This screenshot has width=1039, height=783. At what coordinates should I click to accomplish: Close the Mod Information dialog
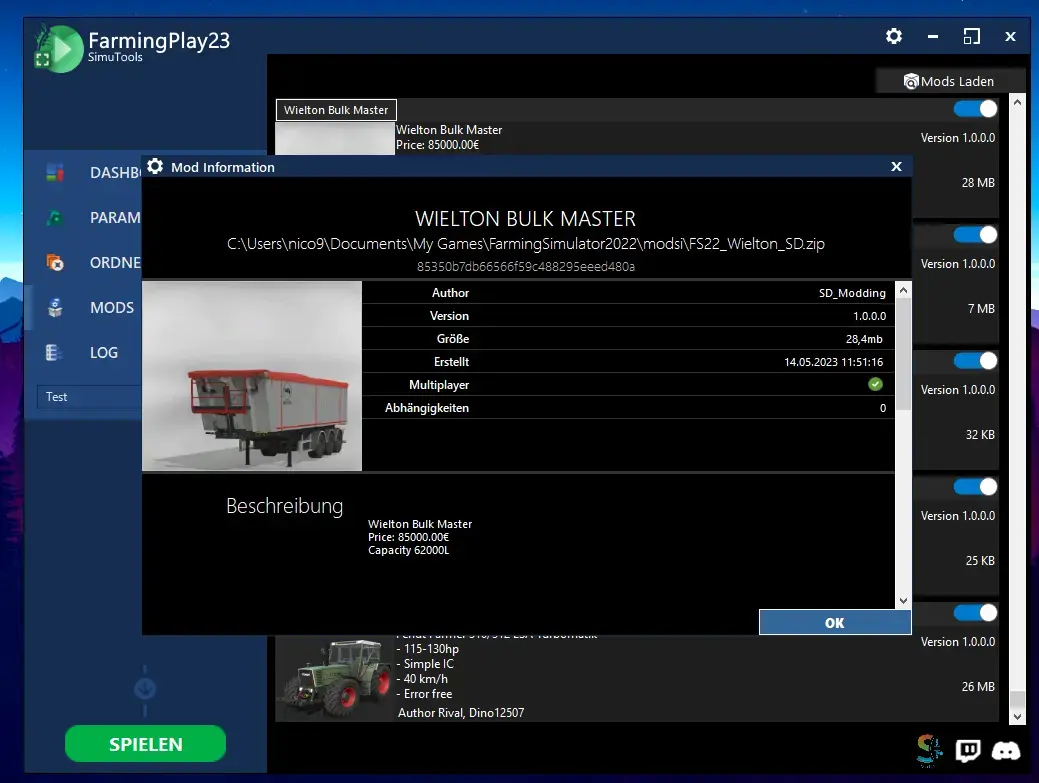click(897, 167)
